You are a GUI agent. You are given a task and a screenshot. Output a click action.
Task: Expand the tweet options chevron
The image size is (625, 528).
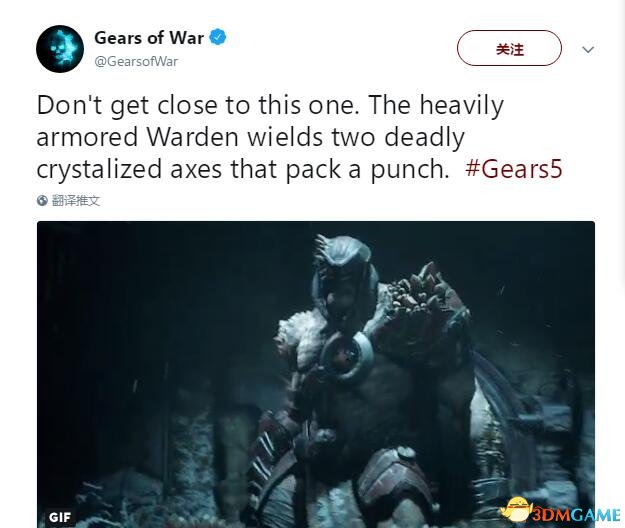588,49
